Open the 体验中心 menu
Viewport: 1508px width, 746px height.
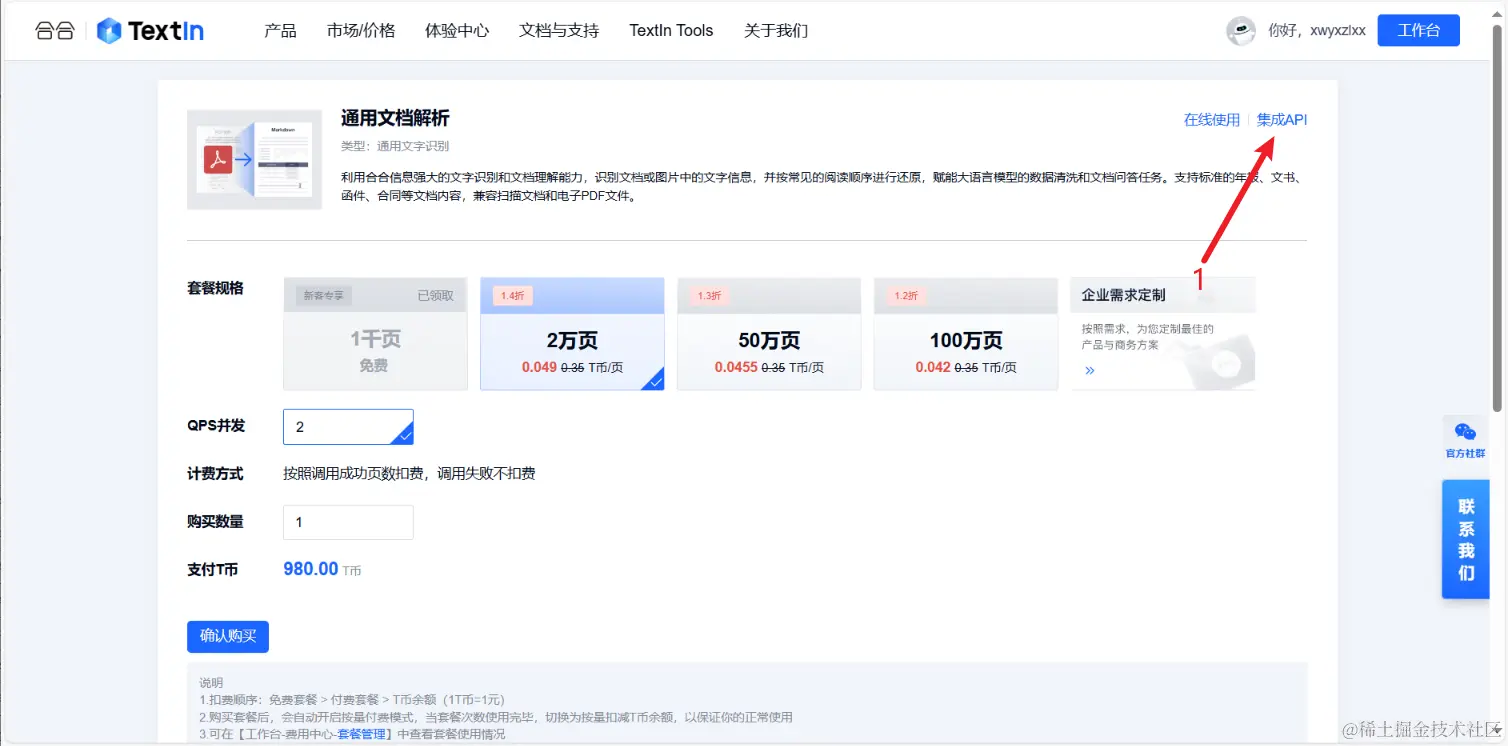coord(457,31)
